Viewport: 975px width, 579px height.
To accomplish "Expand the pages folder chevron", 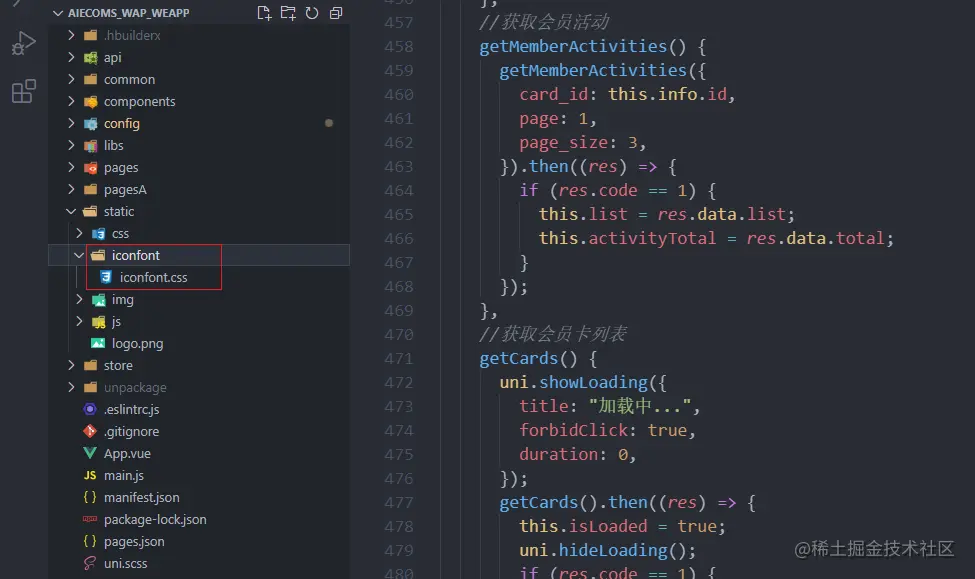I will pos(71,167).
